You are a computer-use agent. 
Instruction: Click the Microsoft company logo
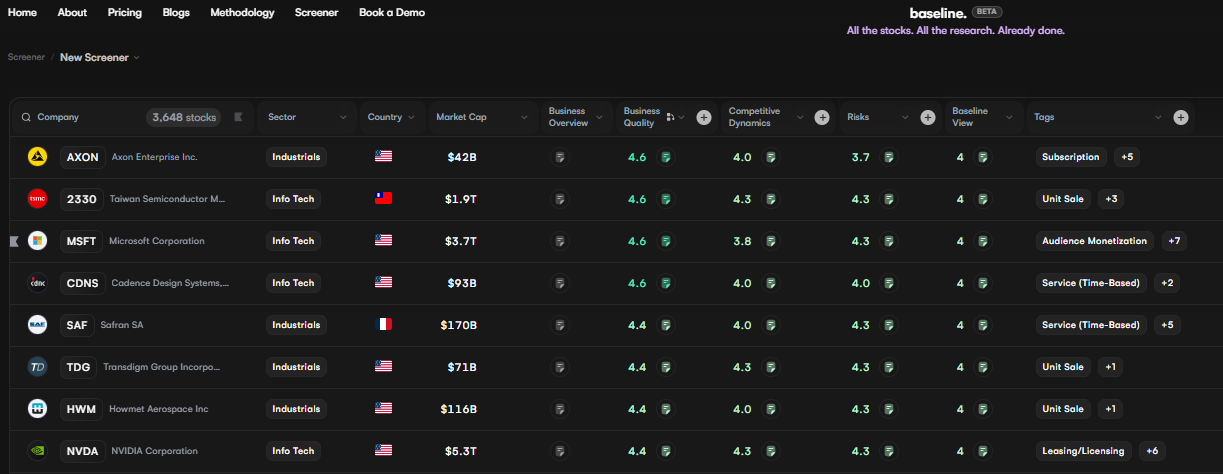pyautogui.click(x=37, y=241)
